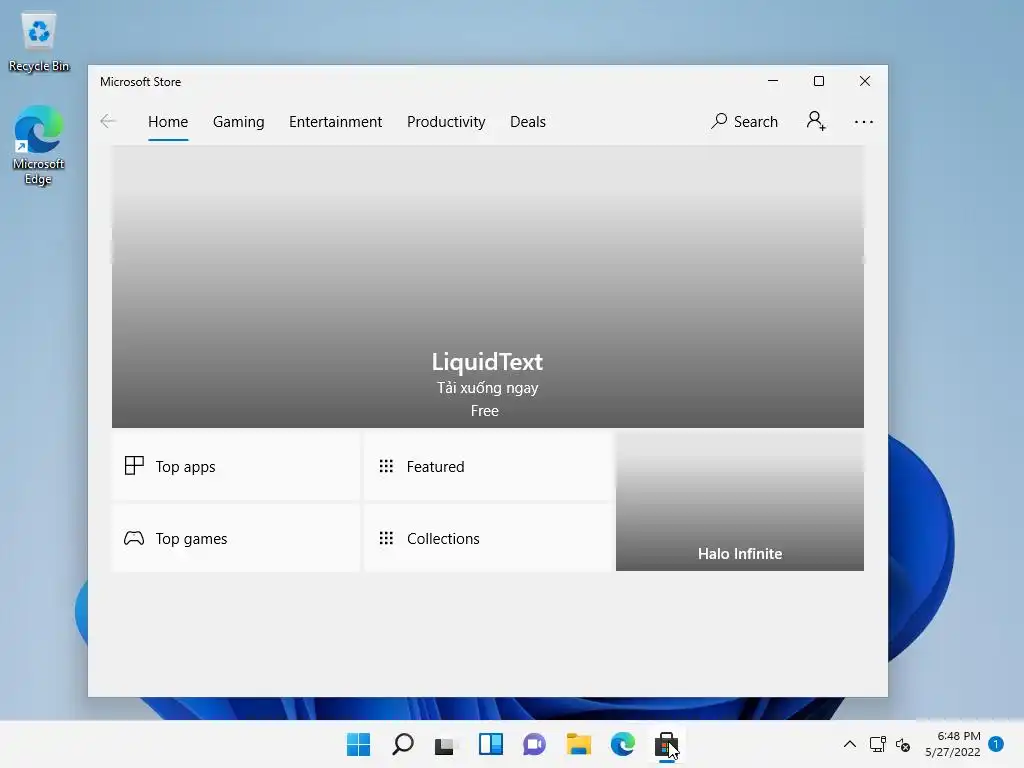Open taskbar Search magnifier

pos(402,744)
